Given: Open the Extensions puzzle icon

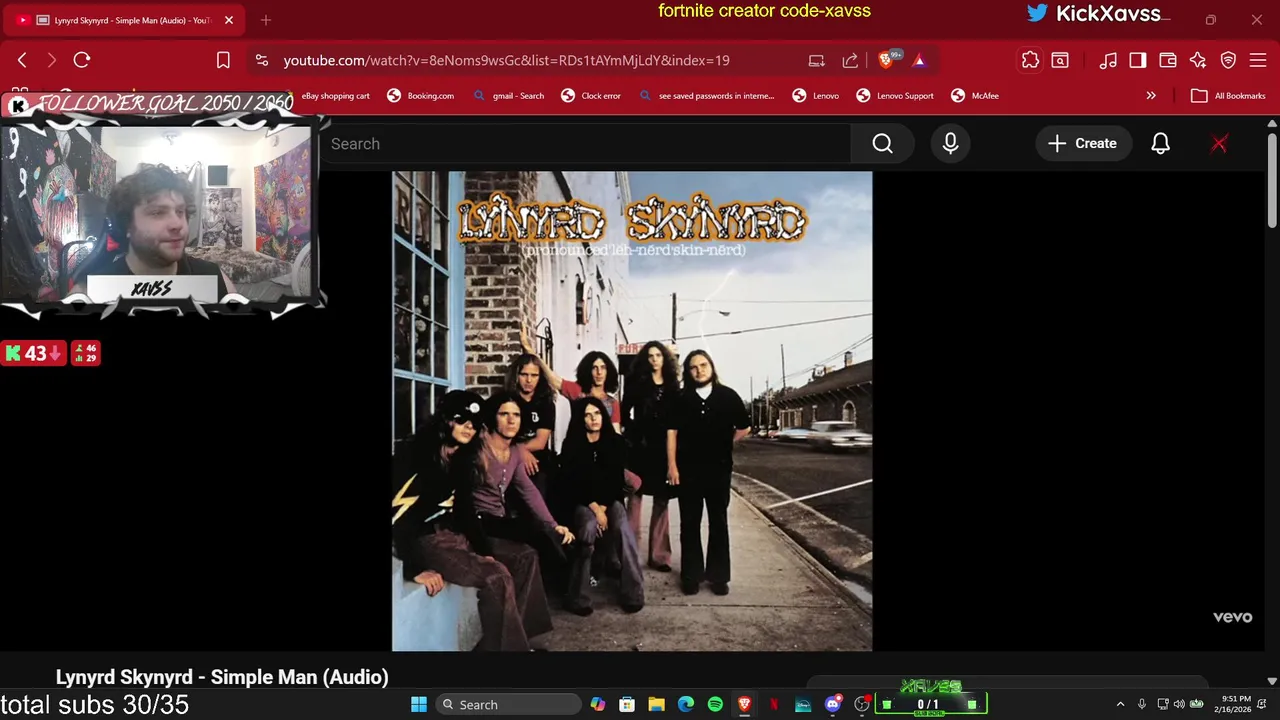Looking at the screenshot, I should coord(1030,60).
